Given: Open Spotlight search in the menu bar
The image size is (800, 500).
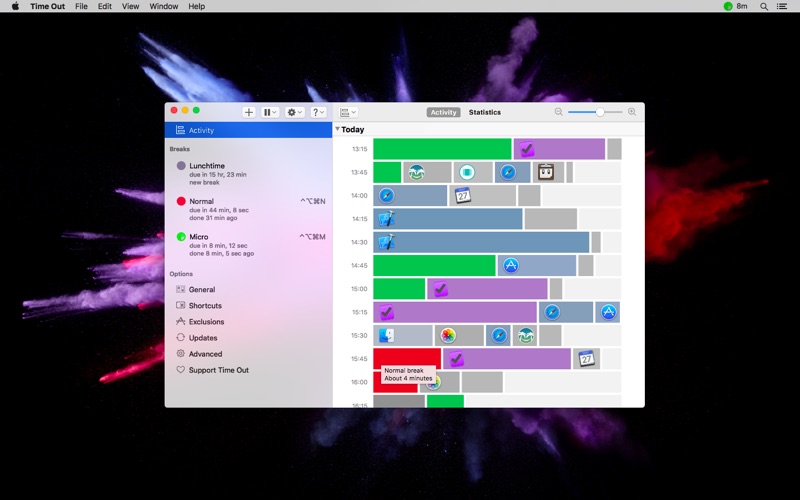Looking at the screenshot, I should tap(764, 6).
